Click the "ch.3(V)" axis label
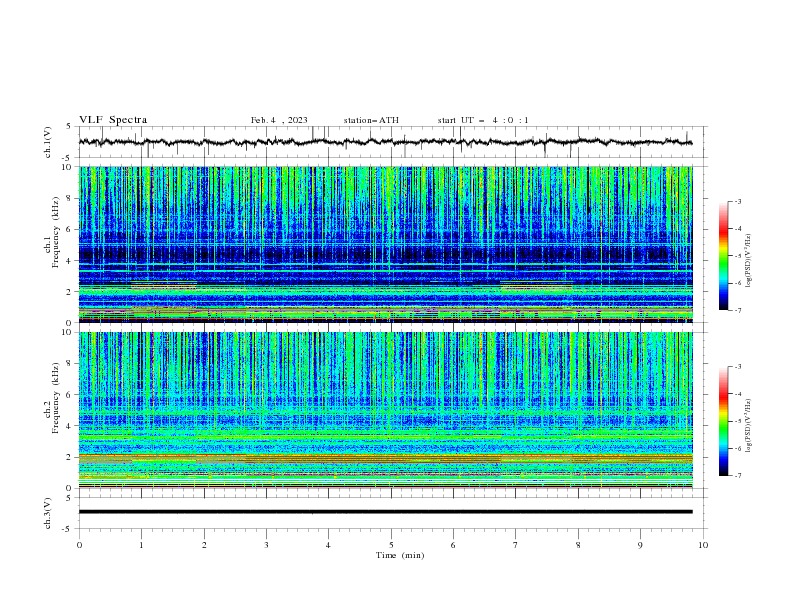792x612 pixels. tap(48, 513)
